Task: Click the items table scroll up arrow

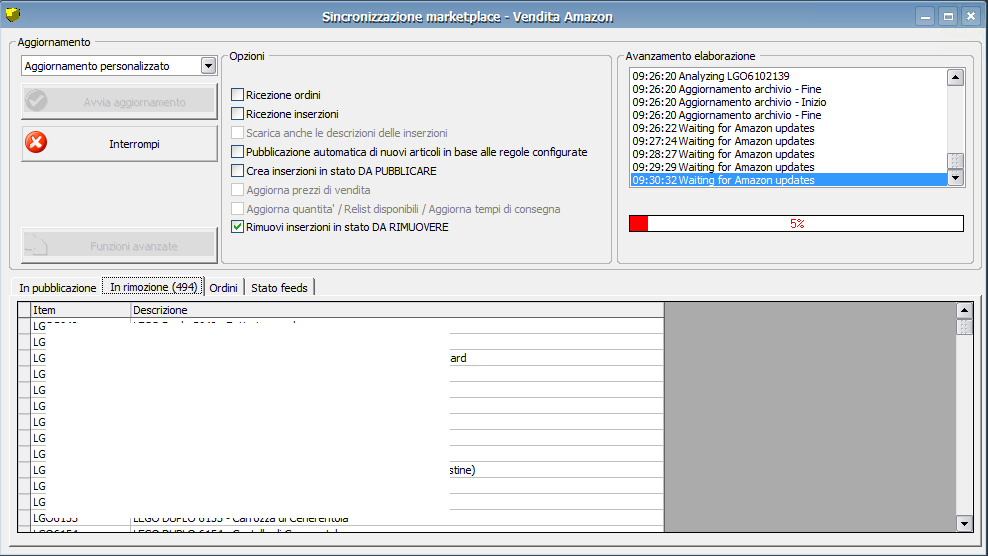Action: coord(964,310)
